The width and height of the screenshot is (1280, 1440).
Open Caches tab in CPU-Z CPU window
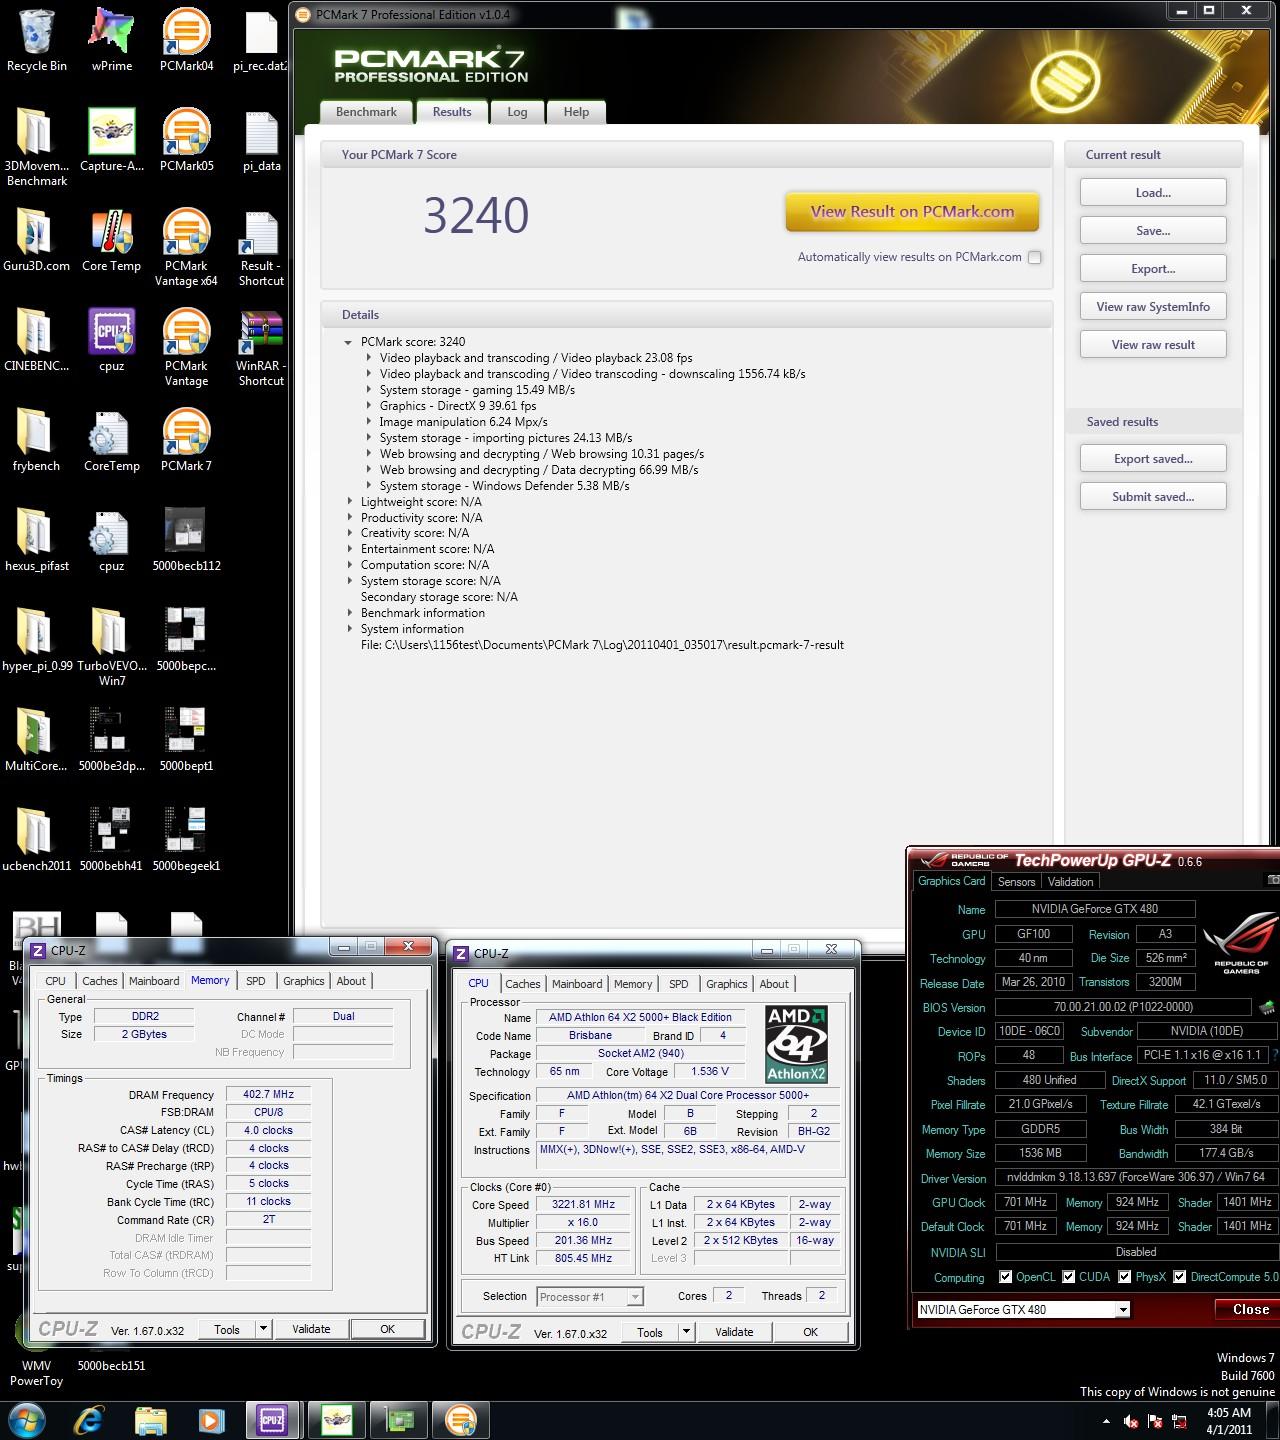(x=522, y=984)
